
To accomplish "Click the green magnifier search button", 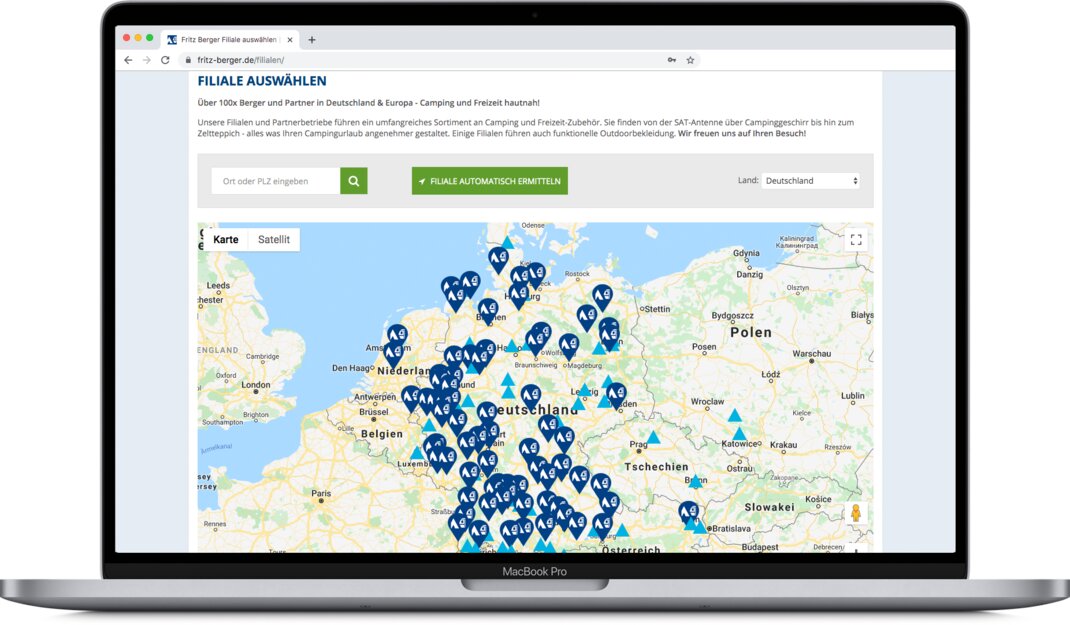I will coord(354,181).
